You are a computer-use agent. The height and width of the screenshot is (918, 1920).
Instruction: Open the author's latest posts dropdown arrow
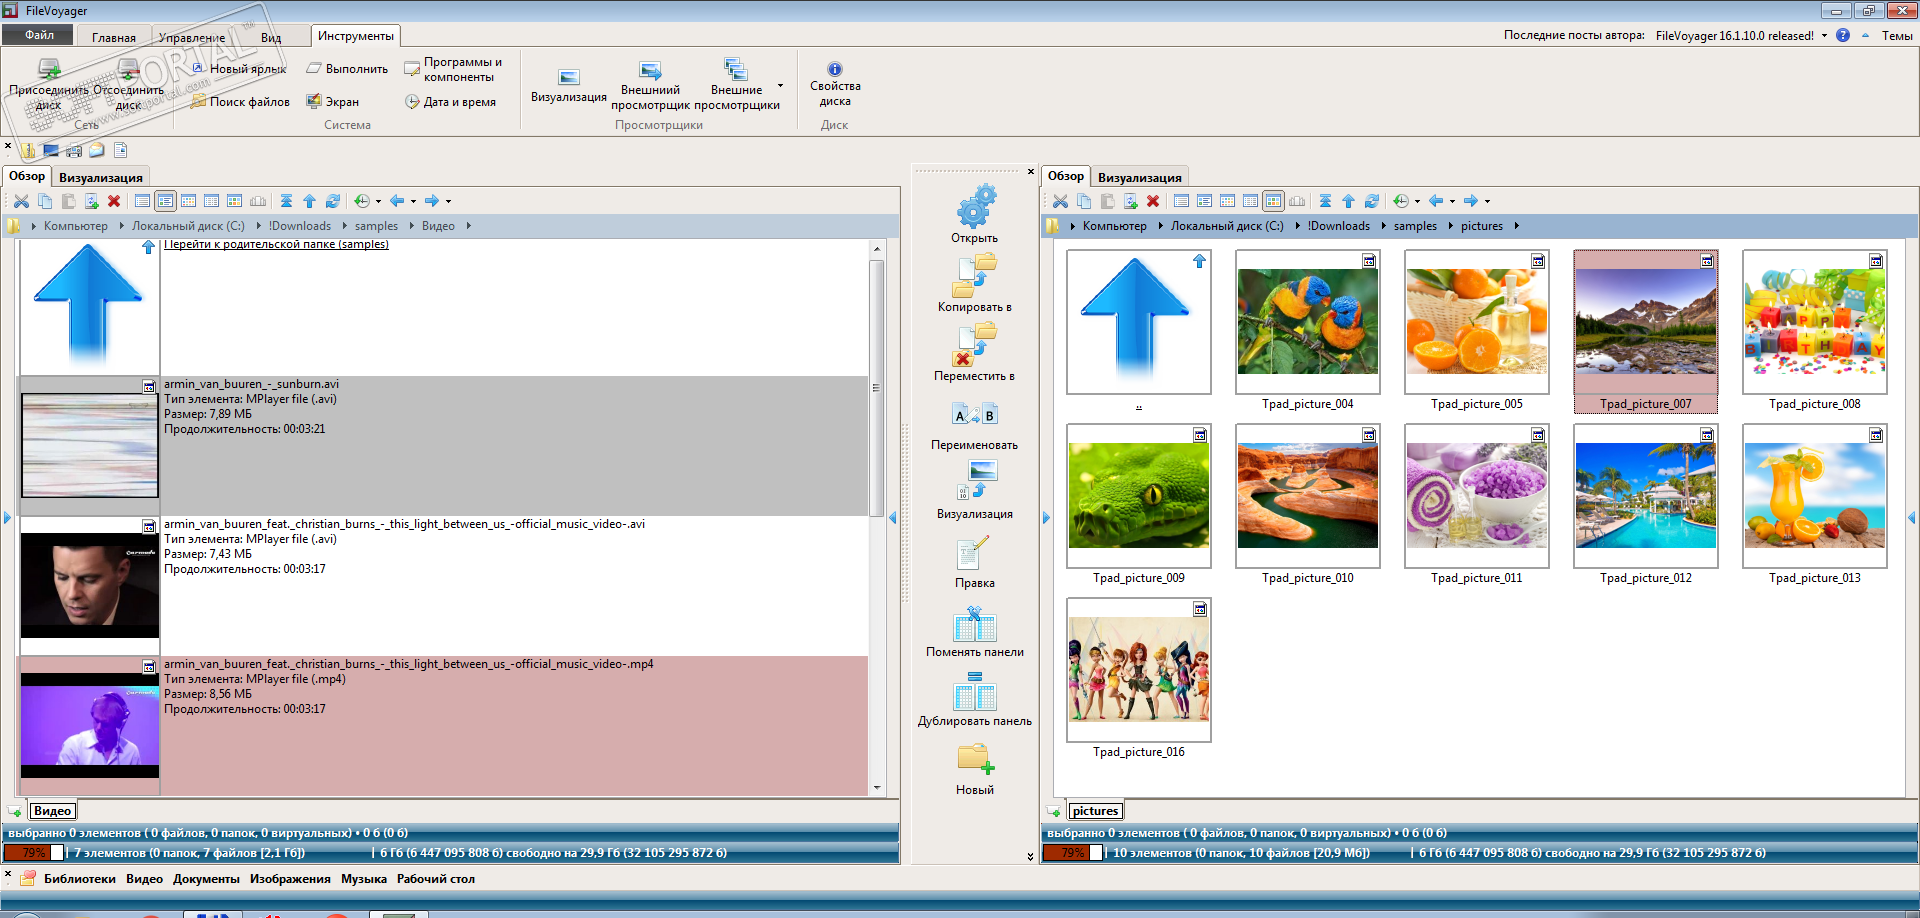pyautogui.click(x=1824, y=36)
